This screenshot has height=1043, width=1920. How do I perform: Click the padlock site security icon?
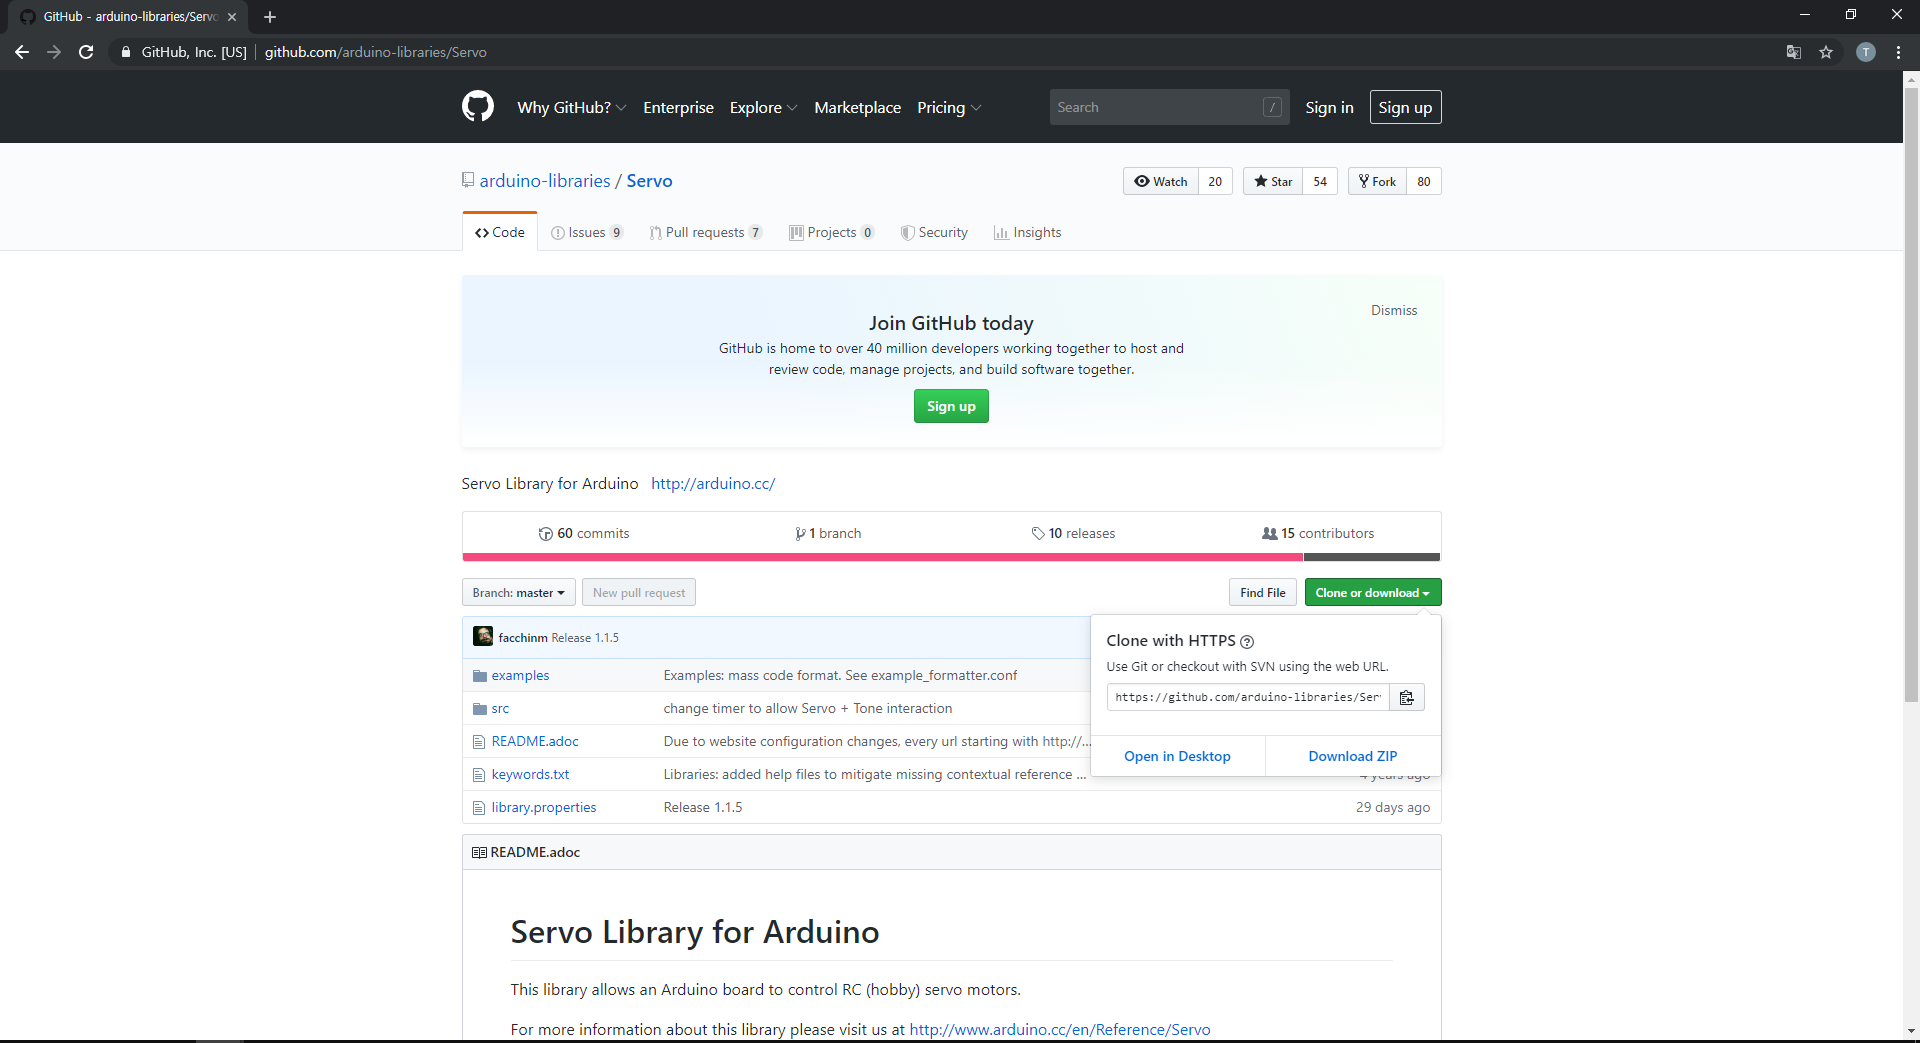126,52
